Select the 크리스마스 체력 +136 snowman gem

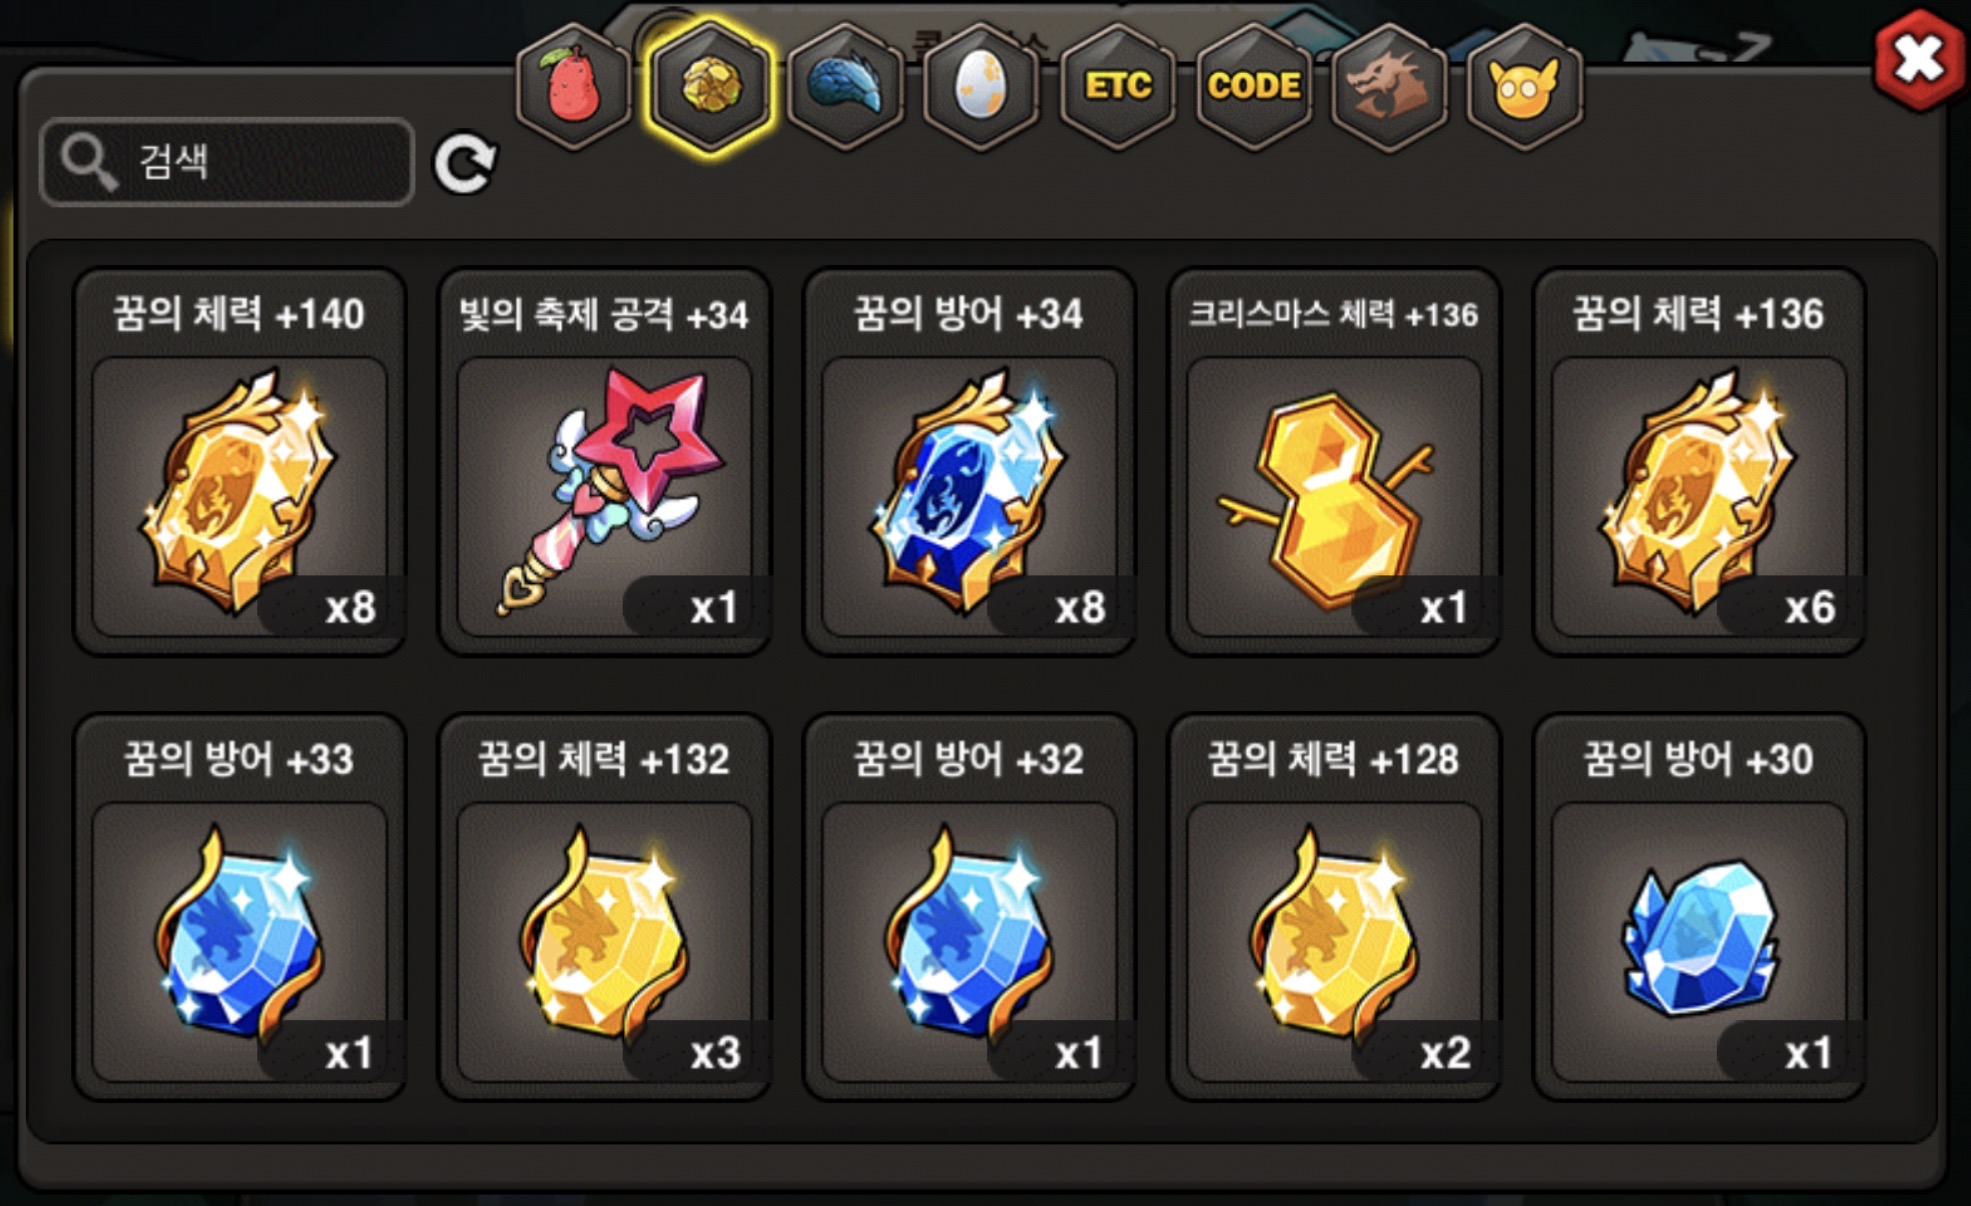tap(1334, 462)
